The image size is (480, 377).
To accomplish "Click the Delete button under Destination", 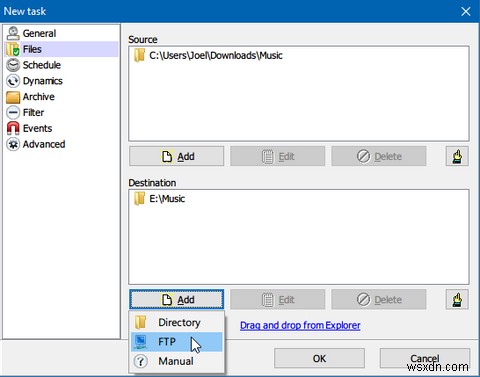I will click(379, 299).
